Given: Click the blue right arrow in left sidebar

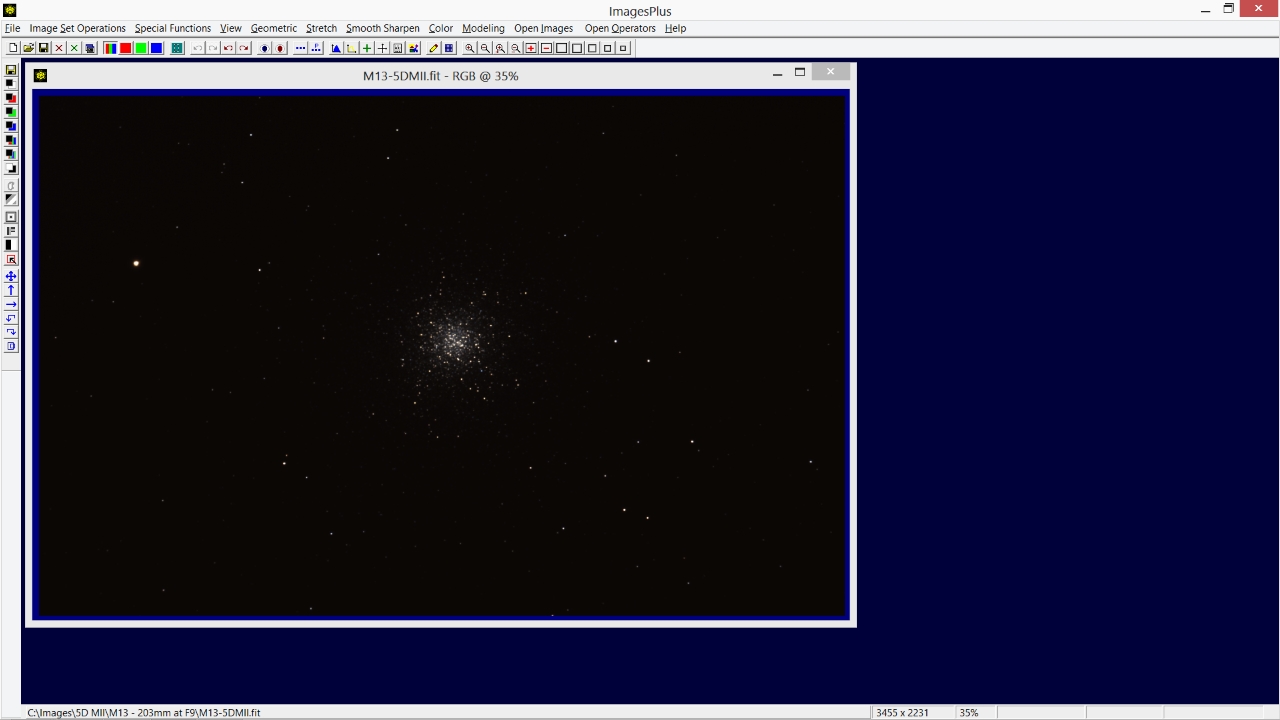Looking at the screenshot, I should pyautogui.click(x=11, y=304).
